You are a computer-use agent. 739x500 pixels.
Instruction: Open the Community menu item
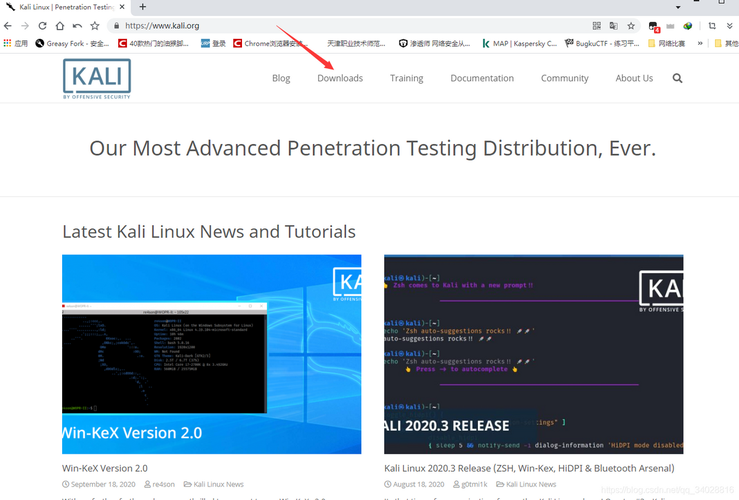564,78
